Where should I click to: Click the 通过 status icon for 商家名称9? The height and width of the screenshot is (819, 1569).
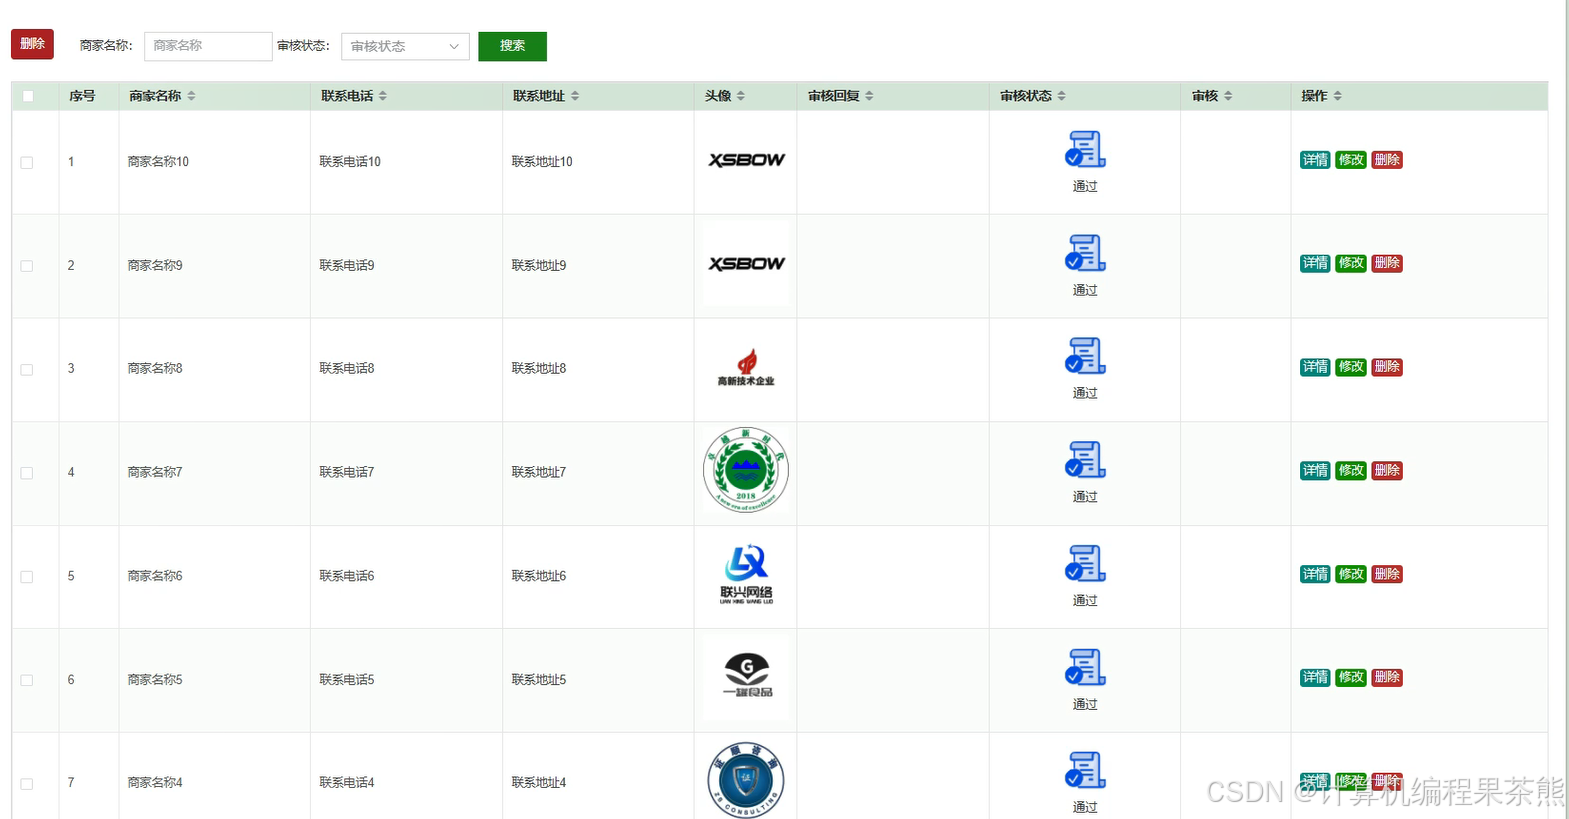[1085, 253]
